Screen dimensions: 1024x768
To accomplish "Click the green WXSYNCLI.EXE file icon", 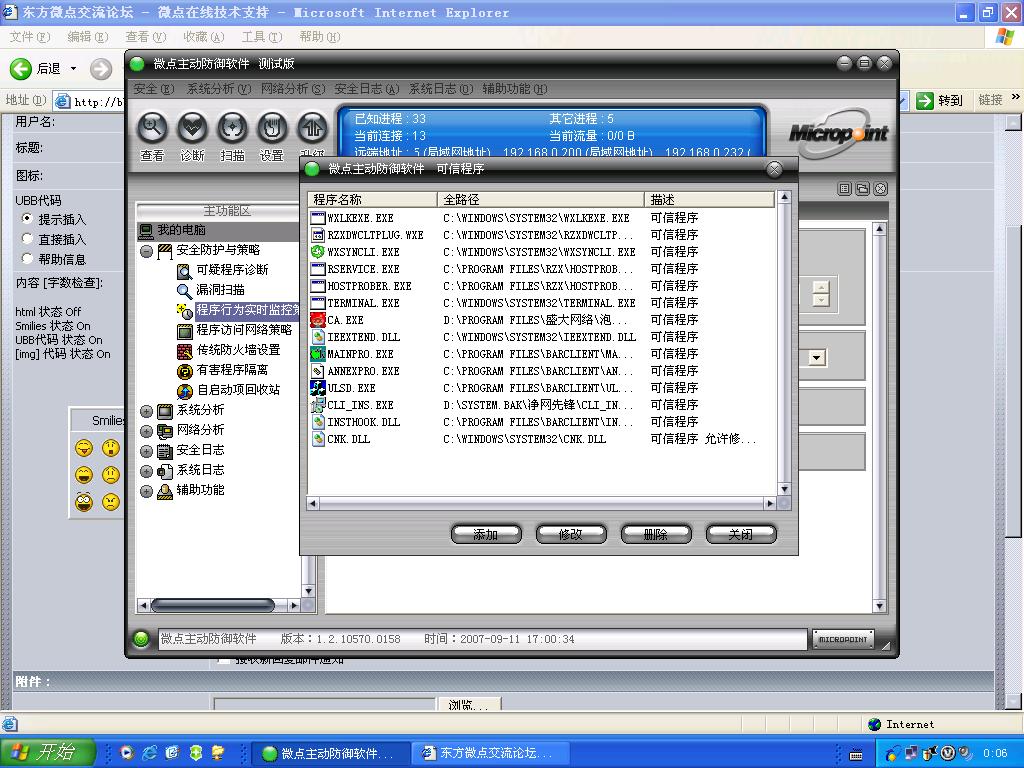I will 318,251.
